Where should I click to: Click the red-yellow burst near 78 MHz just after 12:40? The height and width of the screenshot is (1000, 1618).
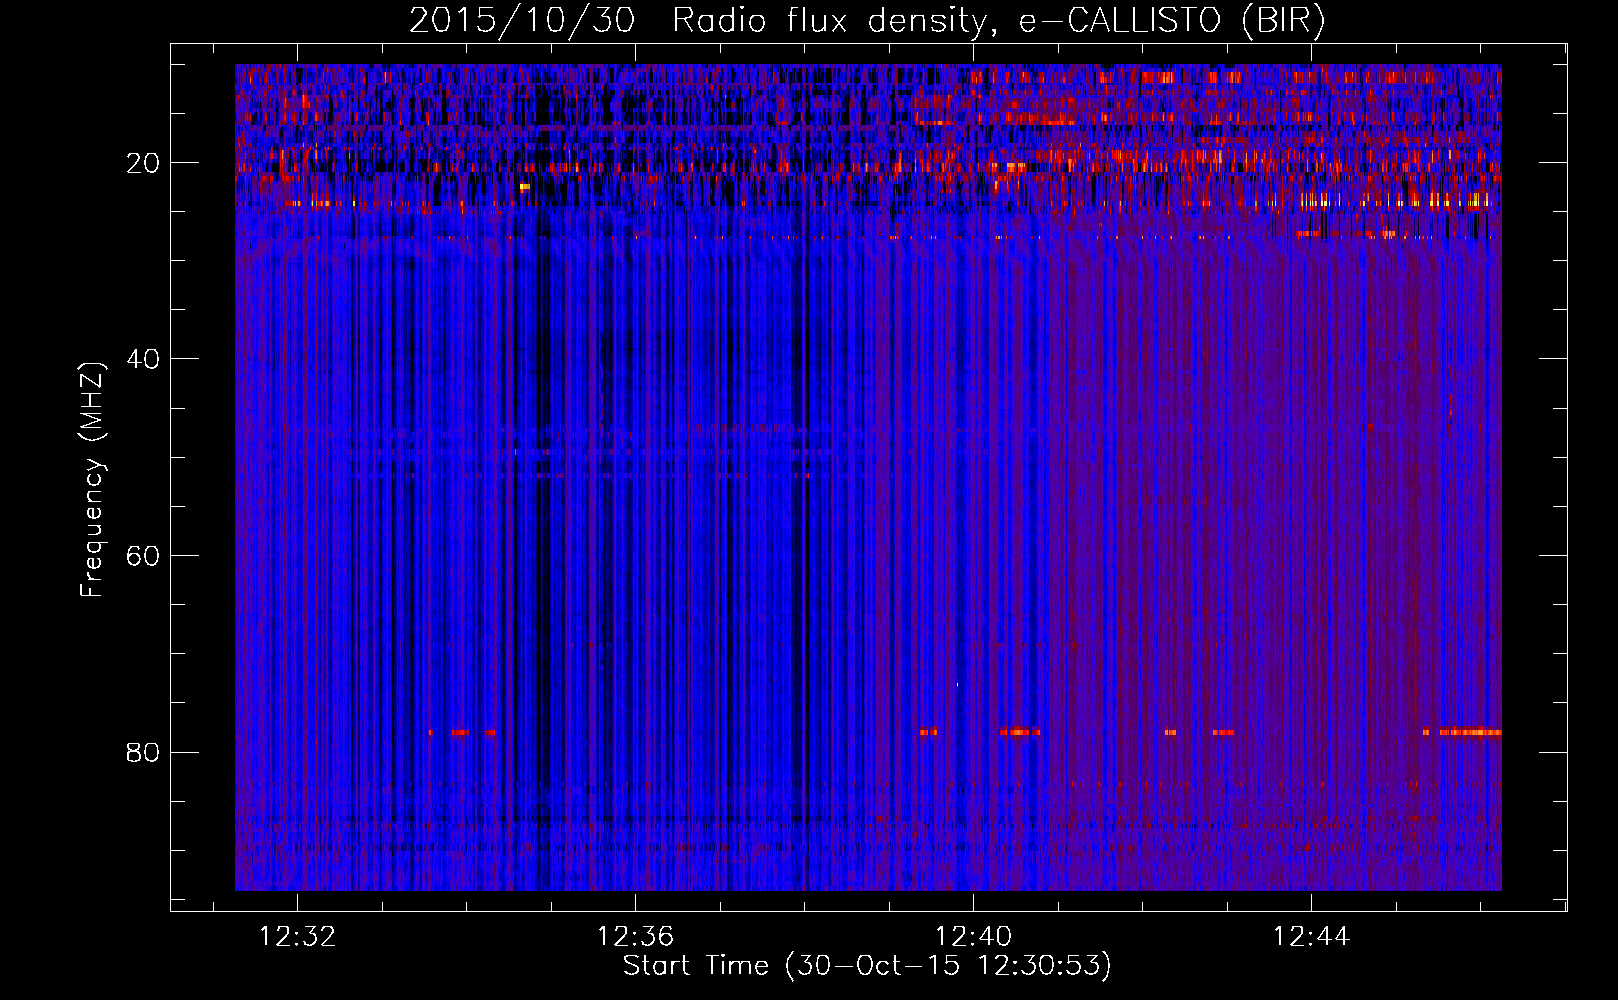[1019, 732]
